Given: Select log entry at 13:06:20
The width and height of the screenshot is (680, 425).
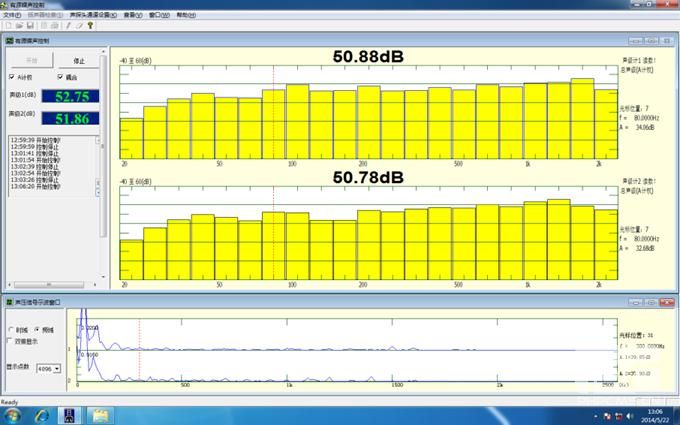Looking at the screenshot, I should [x=36, y=186].
